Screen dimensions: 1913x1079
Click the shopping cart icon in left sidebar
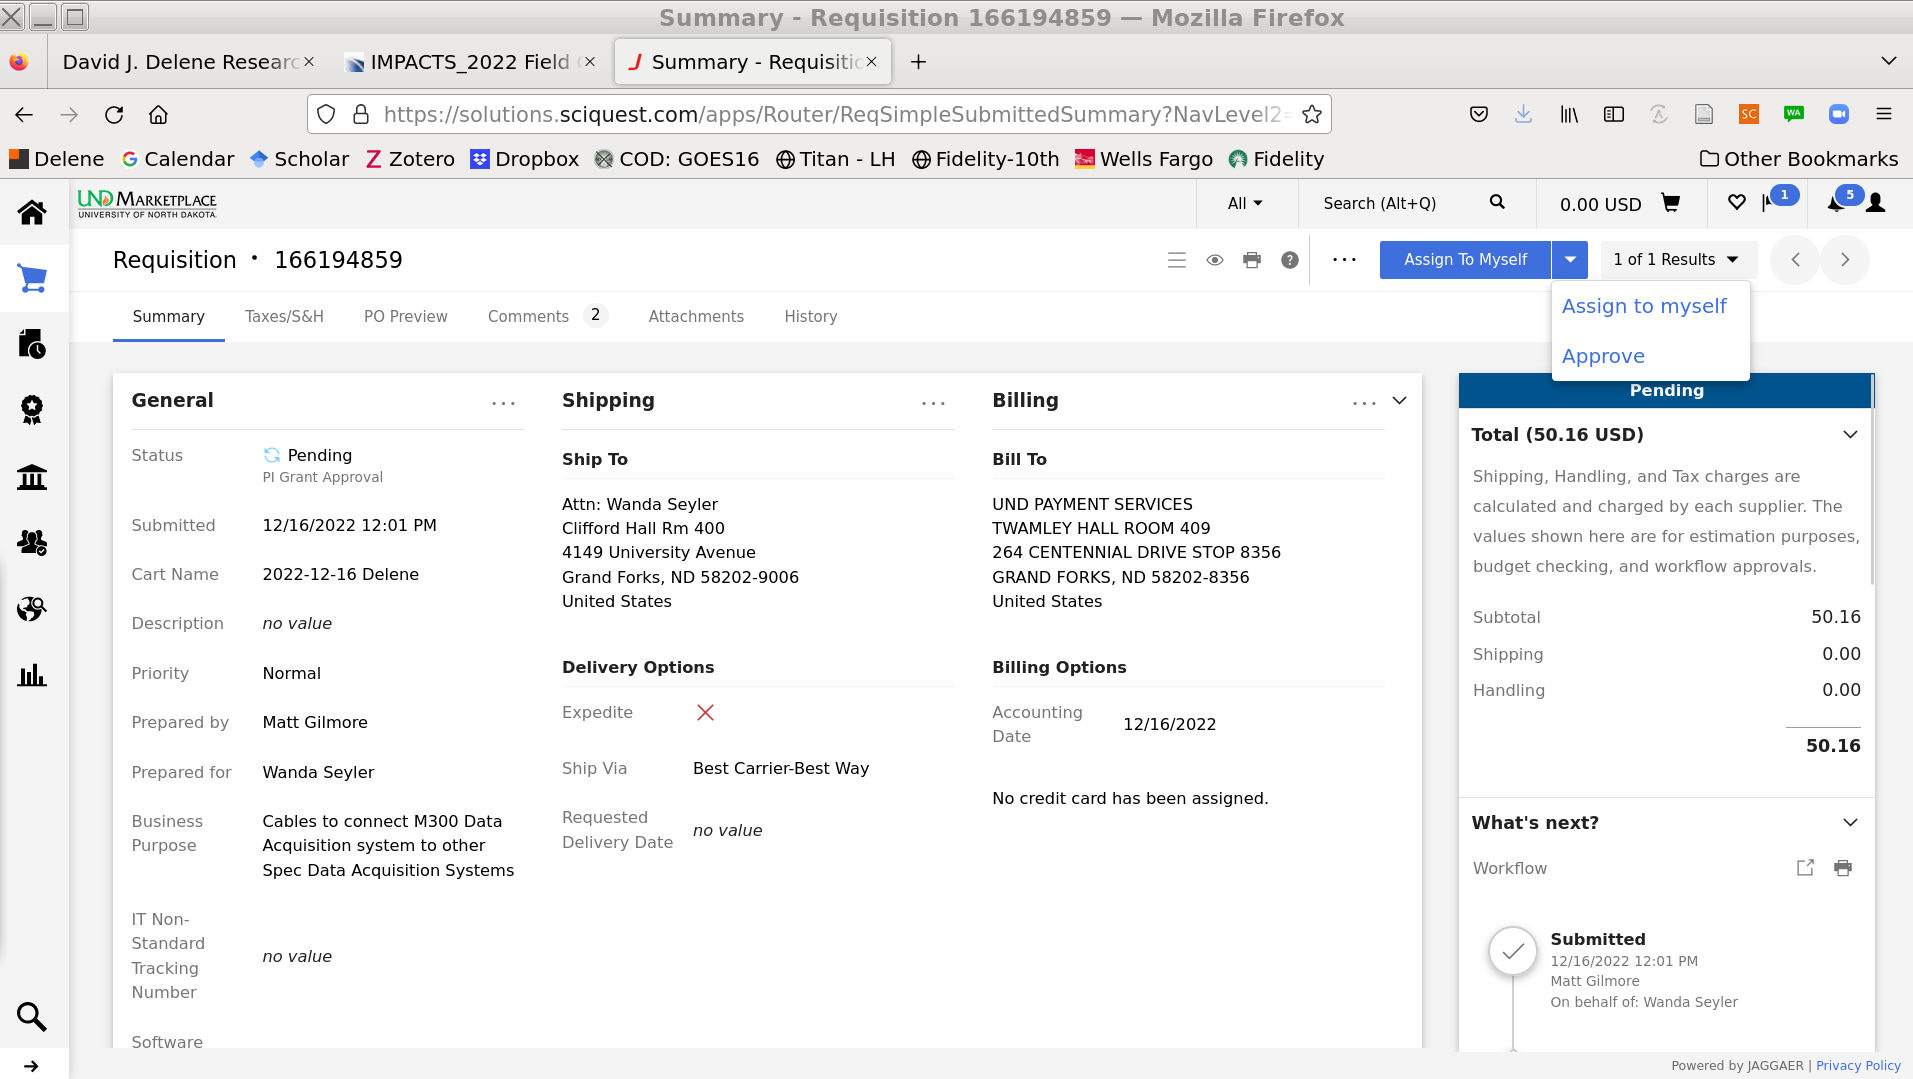[32, 279]
